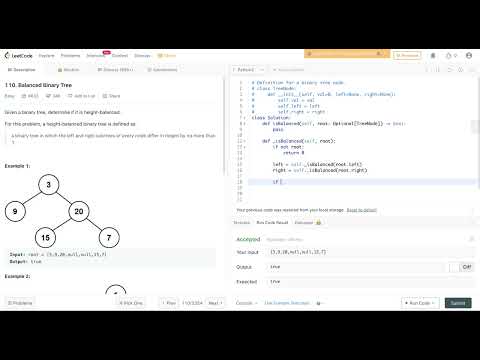Open the user profile avatar
This screenshot has width=480, height=360.
click(x=469, y=55)
